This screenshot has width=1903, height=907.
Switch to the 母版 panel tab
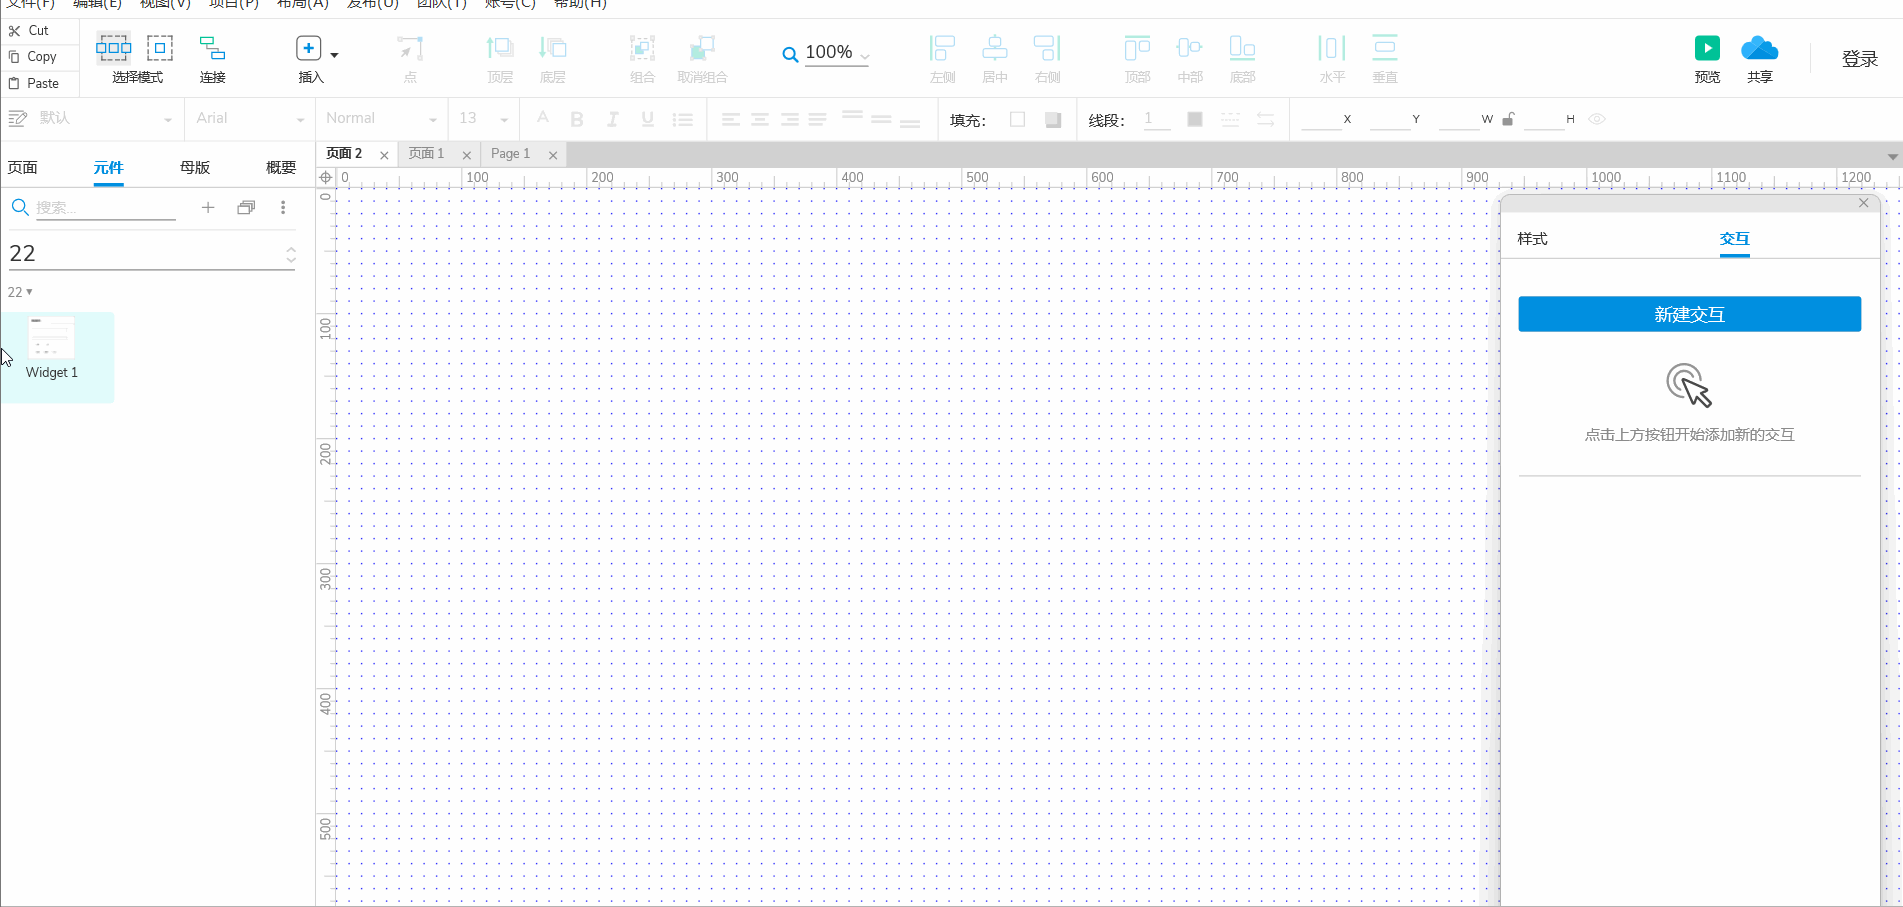pyautogui.click(x=195, y=167)
